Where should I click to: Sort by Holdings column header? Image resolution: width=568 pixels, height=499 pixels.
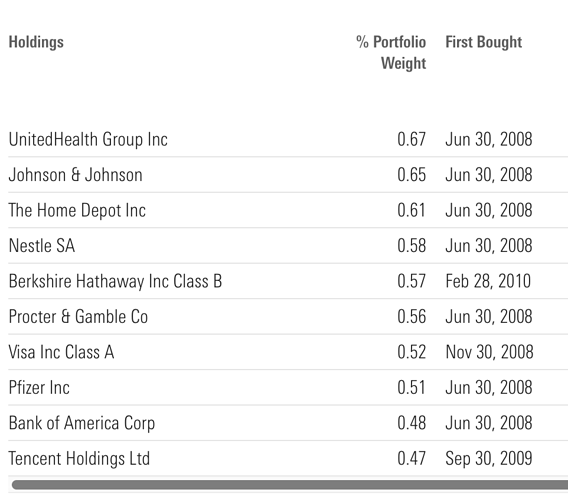(x=36, y=42)
